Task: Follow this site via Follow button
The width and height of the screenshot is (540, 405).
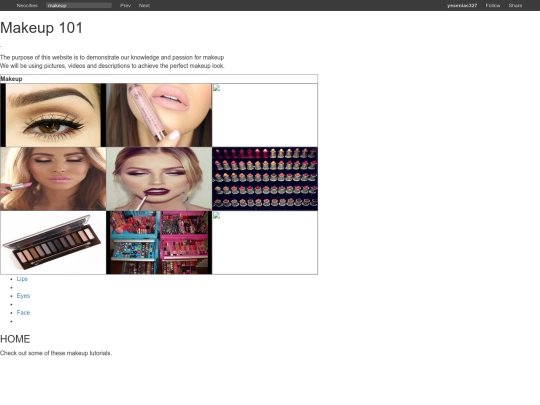Action: click(x=493, y=6)
